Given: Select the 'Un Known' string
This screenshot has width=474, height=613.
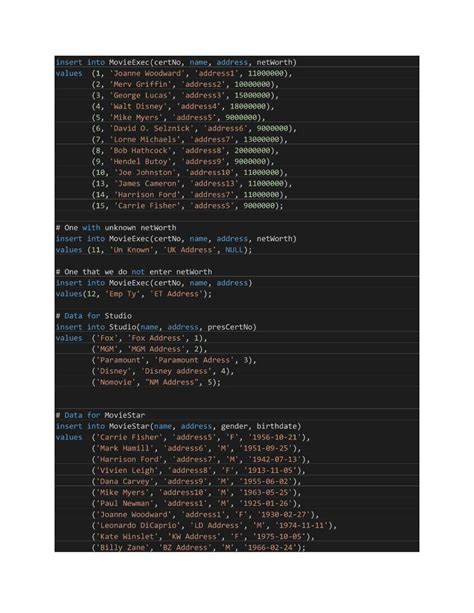Looking at the screenshot, I should tap(132, 250).
